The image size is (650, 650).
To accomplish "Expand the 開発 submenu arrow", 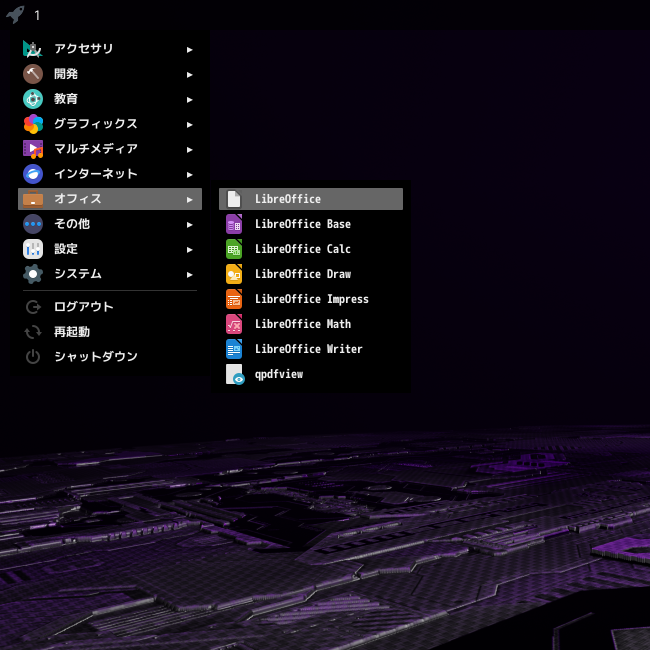I will click(x=189, y=75).
